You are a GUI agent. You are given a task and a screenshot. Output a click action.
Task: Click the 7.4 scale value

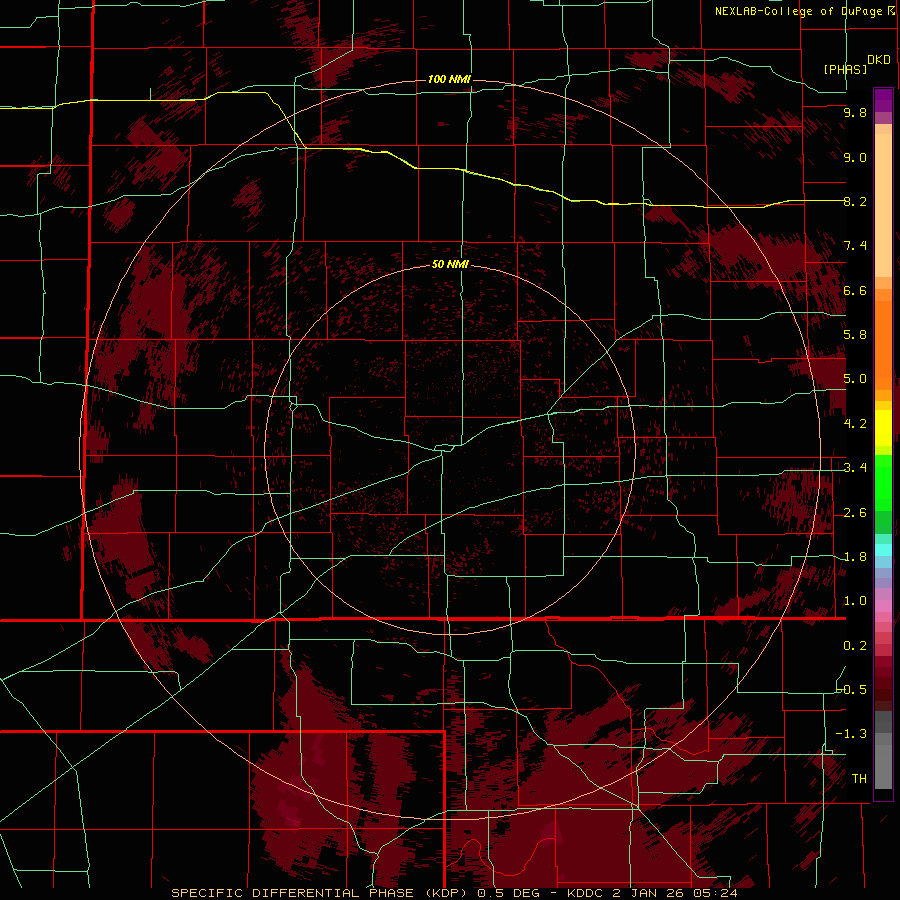pyautogui.click(x=855, y=246)
